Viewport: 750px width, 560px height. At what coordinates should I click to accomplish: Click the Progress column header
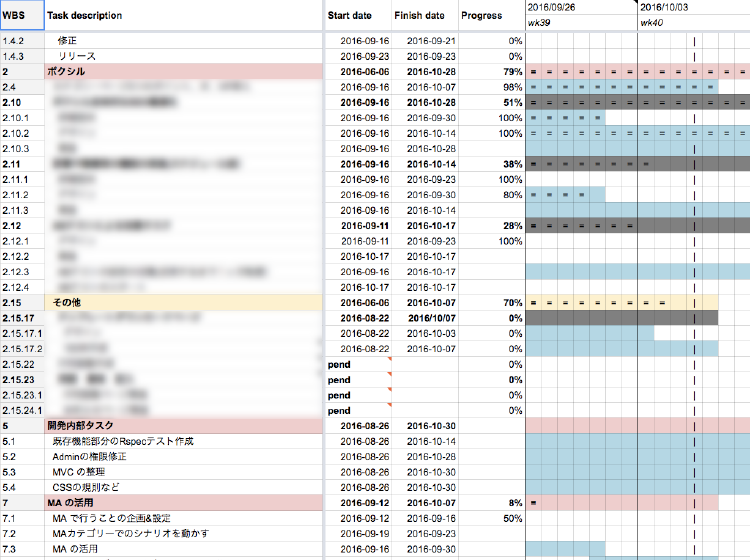(x=482, y=16)
